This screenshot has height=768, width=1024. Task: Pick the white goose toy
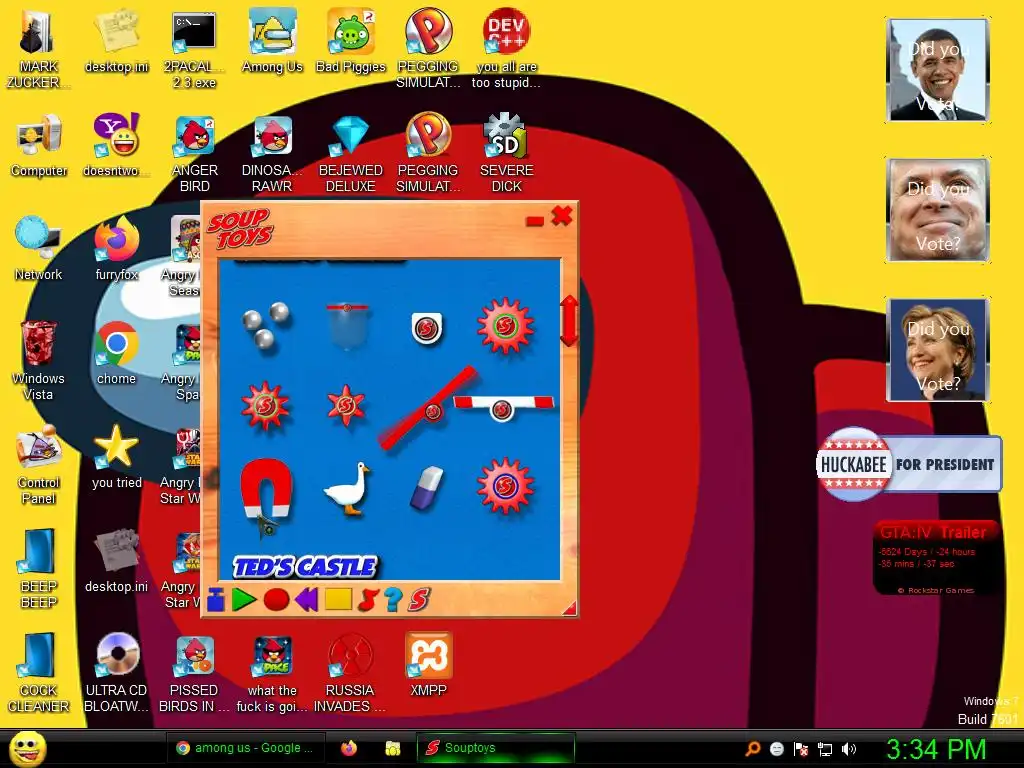point(347,490)
